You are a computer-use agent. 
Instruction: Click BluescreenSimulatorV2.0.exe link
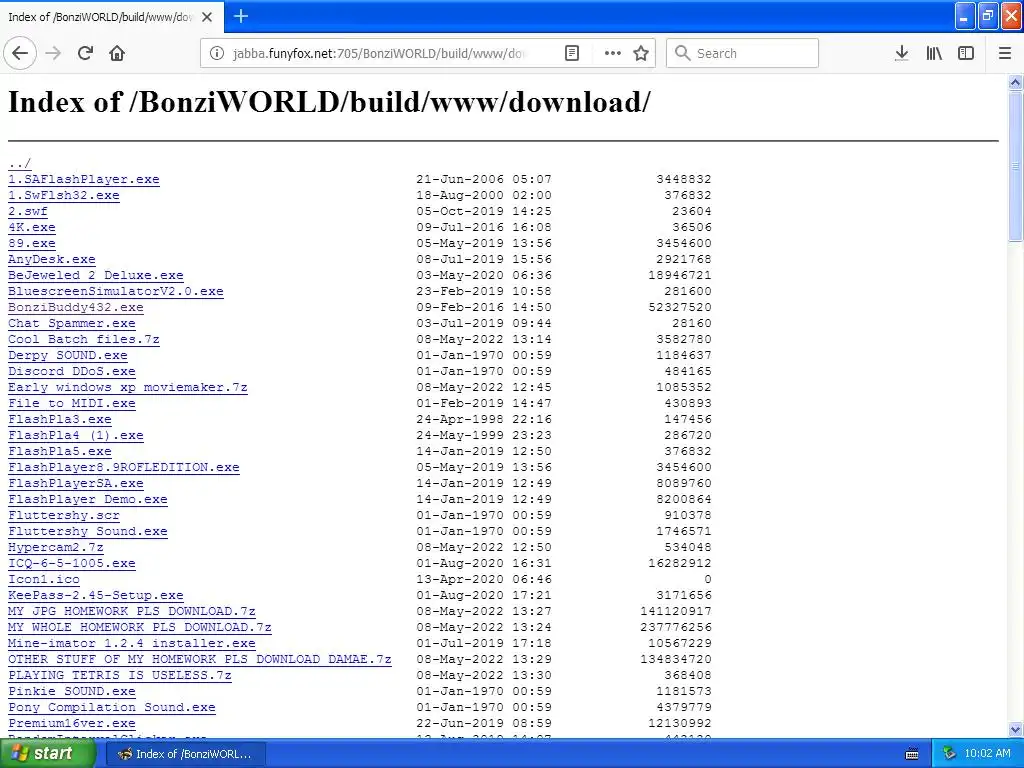click(x=116, y=291)
